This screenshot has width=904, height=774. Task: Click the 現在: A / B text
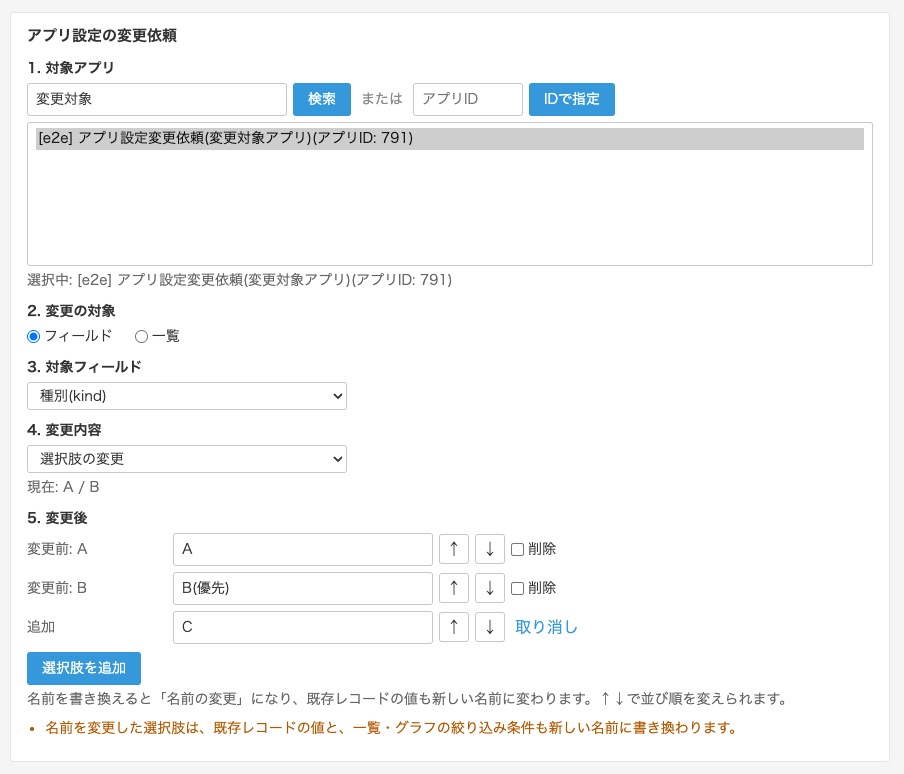(x=63, y=487)
